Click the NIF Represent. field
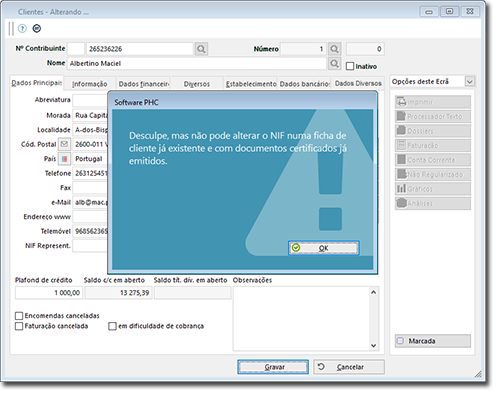 pos(90,246)
